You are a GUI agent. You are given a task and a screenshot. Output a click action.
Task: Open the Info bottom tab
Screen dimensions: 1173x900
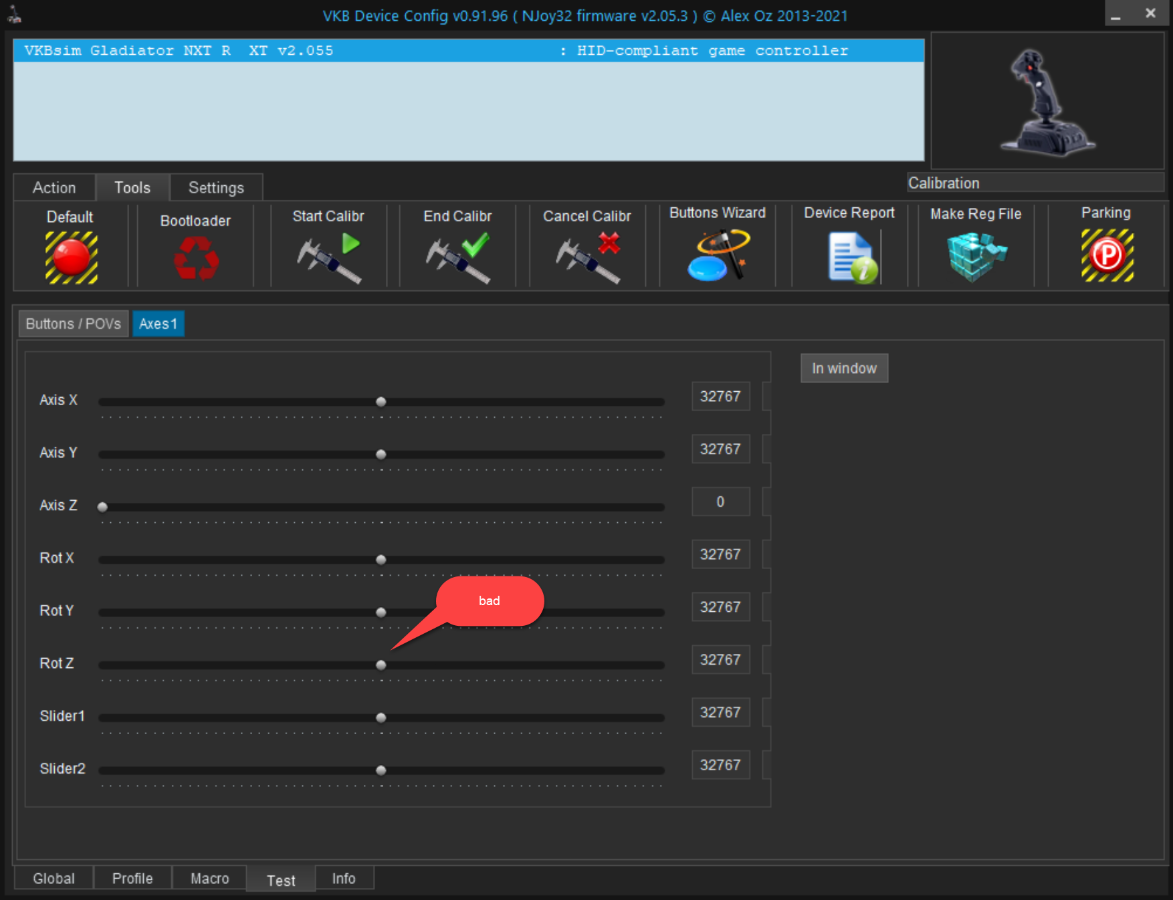point(344,878)
